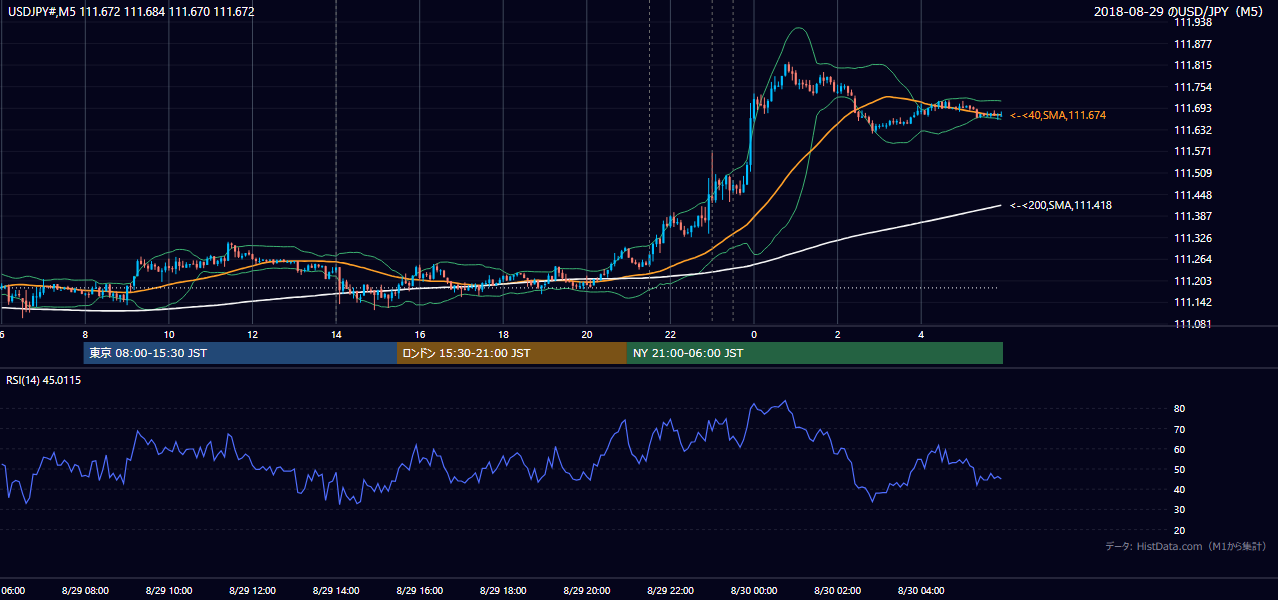Click hour label 16 under price chart
This screenshot has width=1278, height=600.
click(420, 335)
